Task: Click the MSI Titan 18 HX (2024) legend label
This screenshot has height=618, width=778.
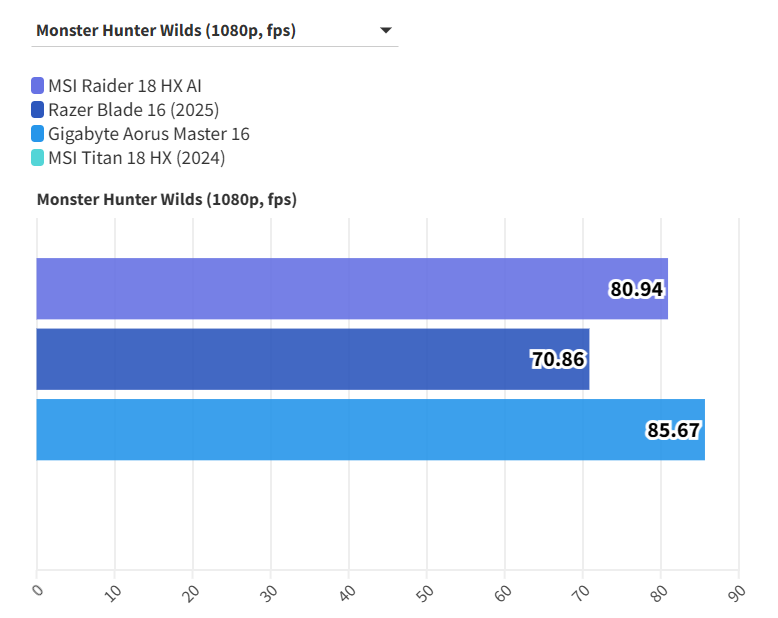Action: 136,158
